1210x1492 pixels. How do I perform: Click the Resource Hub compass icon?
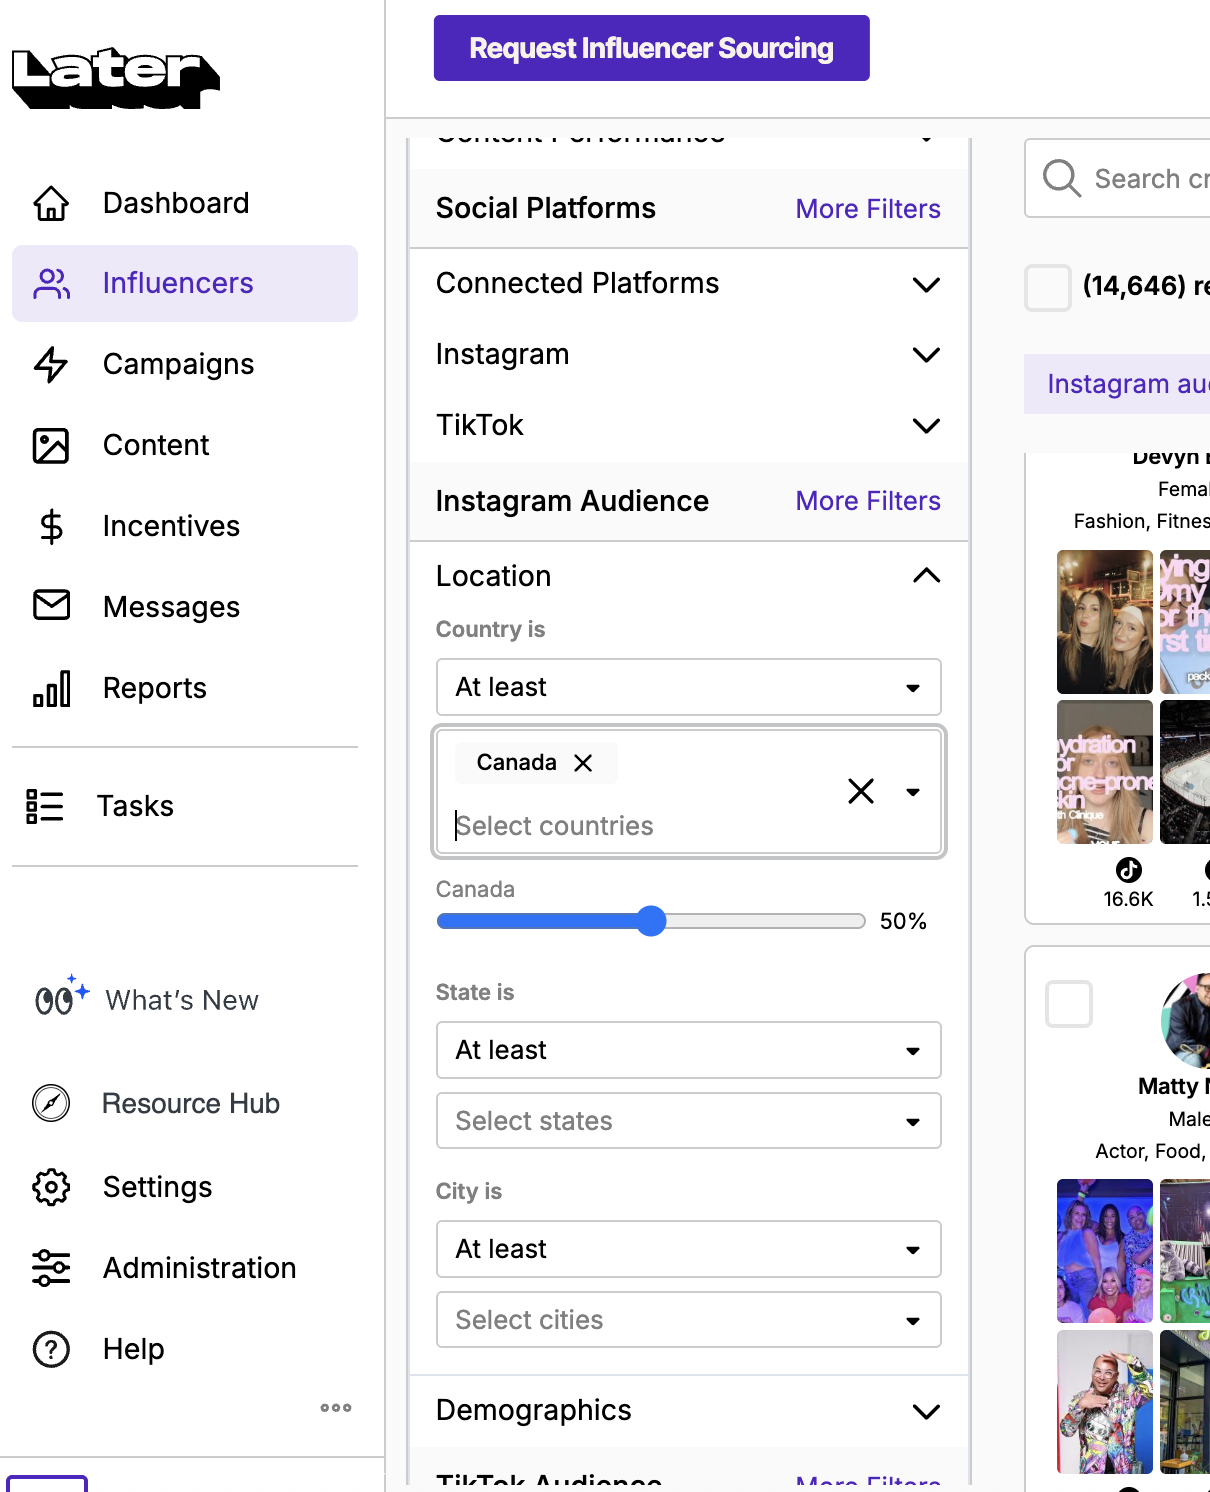[x=51, y=1103]
